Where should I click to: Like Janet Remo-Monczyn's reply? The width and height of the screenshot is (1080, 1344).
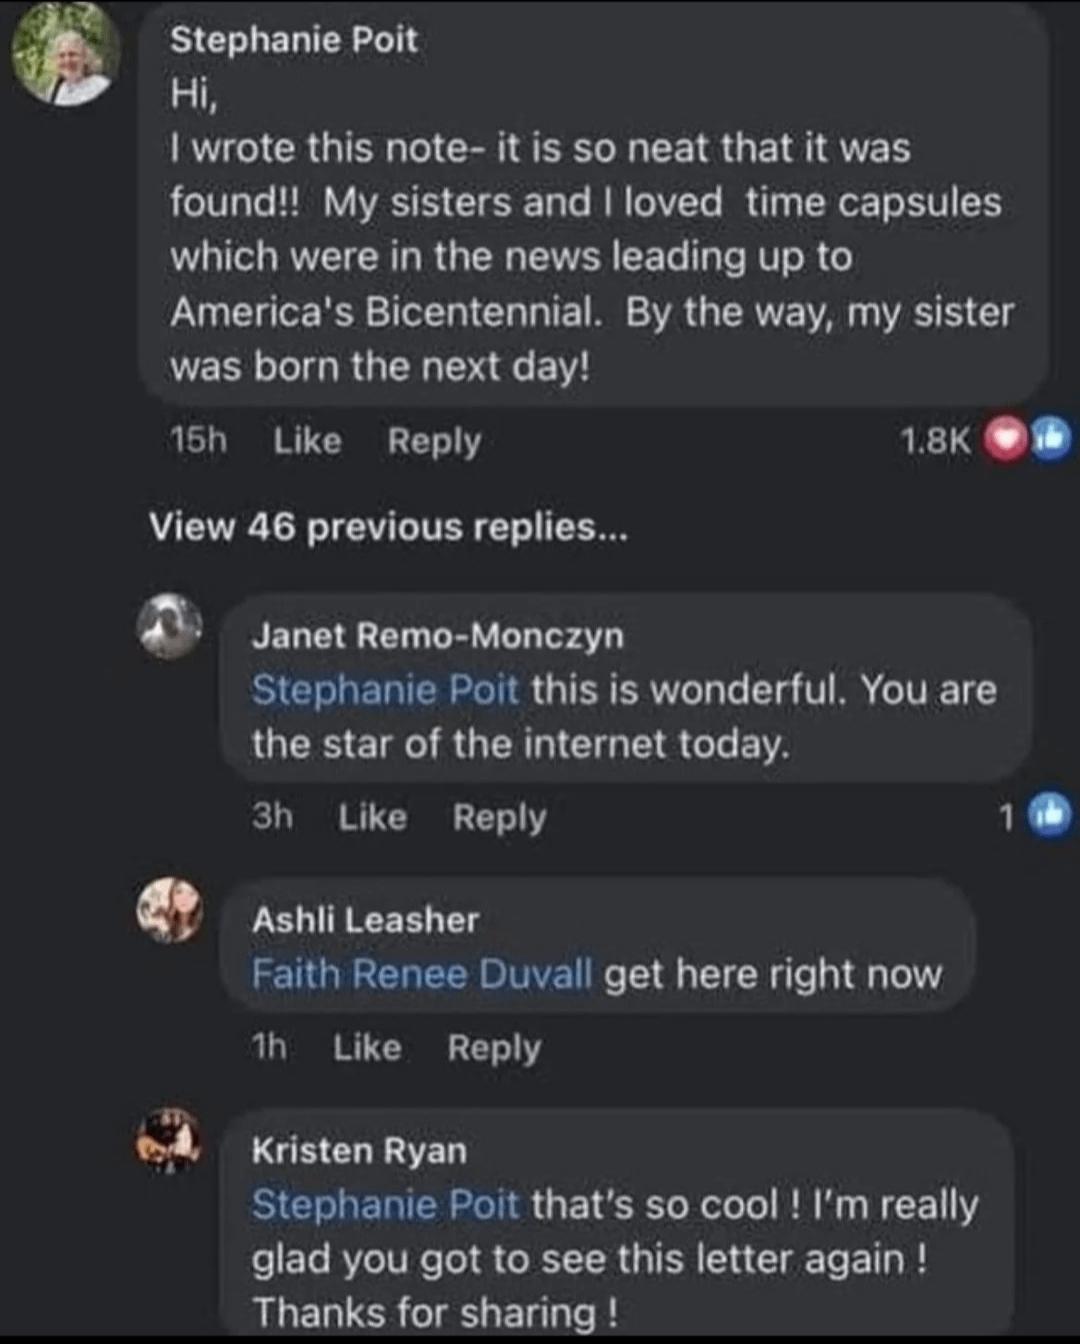pos(372,817)
